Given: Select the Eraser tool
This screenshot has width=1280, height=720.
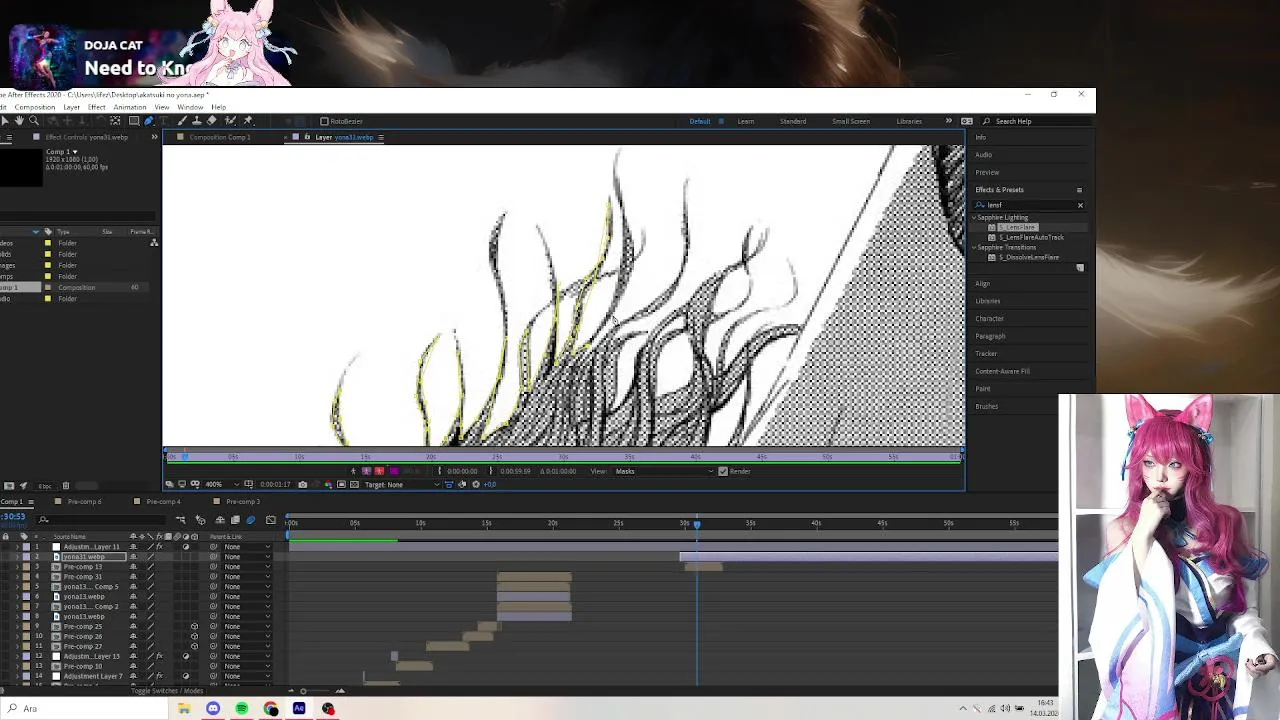Looking at the screenshot, I should pos(211,120).
